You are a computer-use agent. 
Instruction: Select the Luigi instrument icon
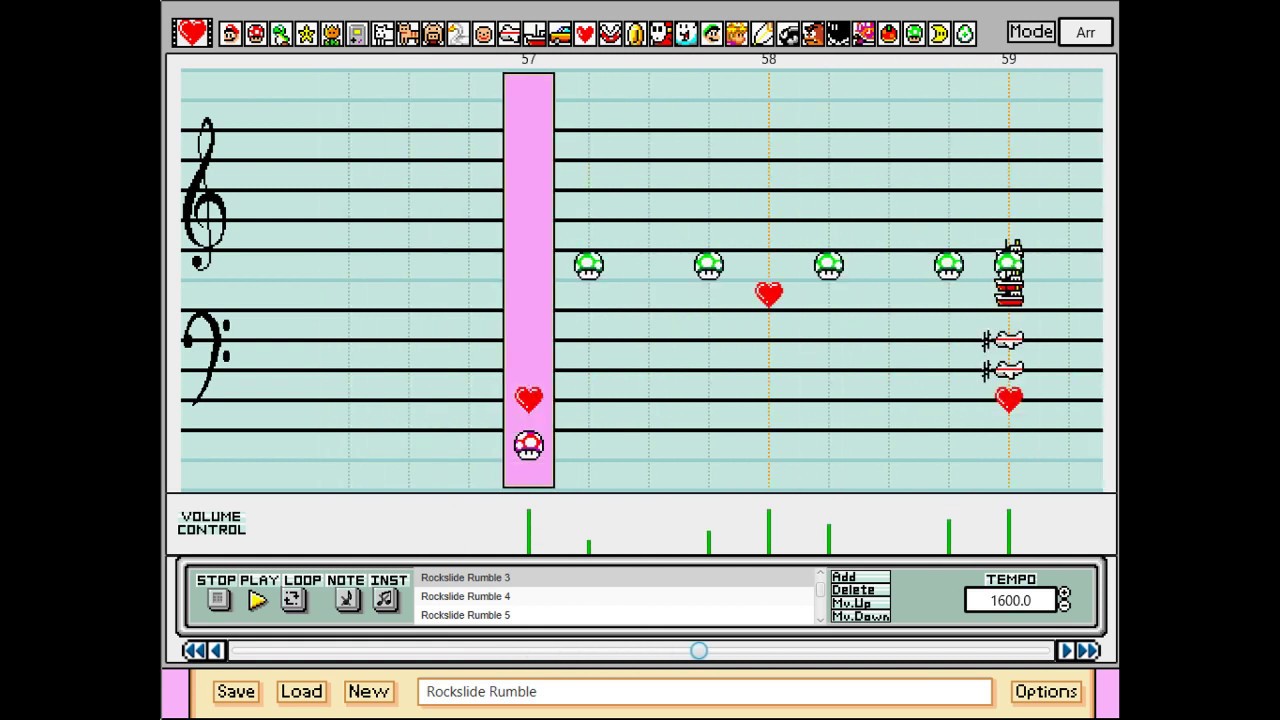[x=712, y=34]
